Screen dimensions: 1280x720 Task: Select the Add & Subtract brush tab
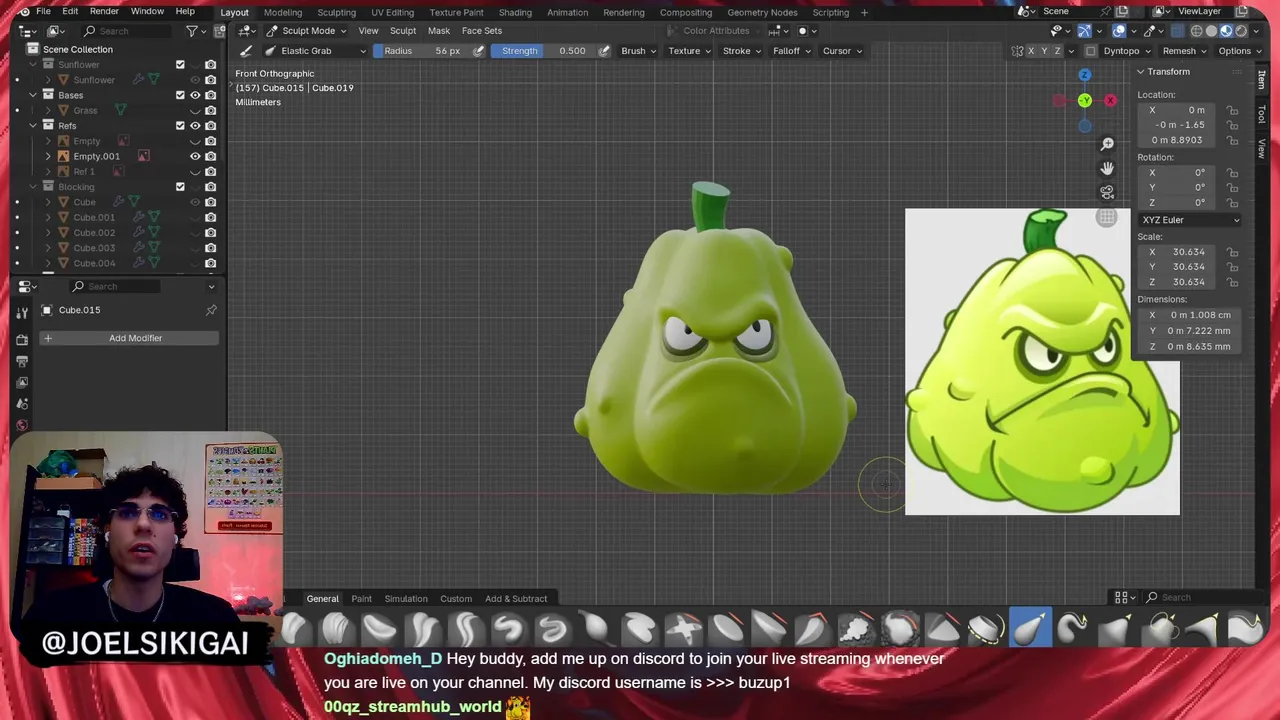point(516,599)
